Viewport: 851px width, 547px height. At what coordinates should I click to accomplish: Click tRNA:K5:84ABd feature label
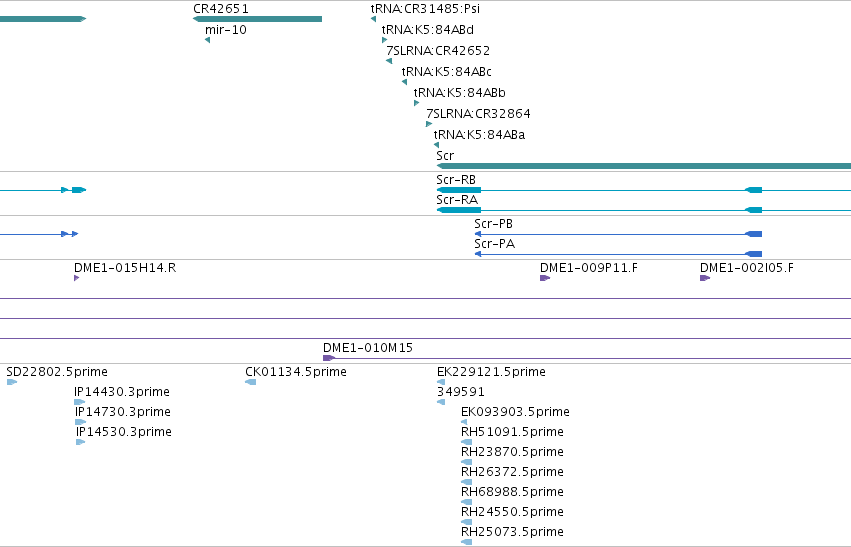pyautogui.click(x=428, y=30)
